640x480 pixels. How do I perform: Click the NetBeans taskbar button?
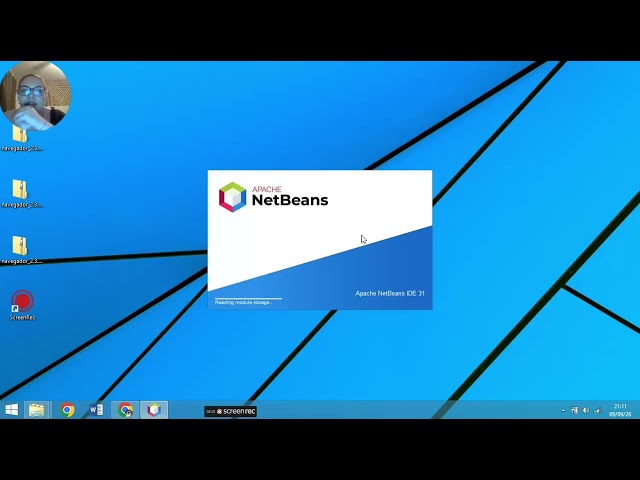[154, 410]
